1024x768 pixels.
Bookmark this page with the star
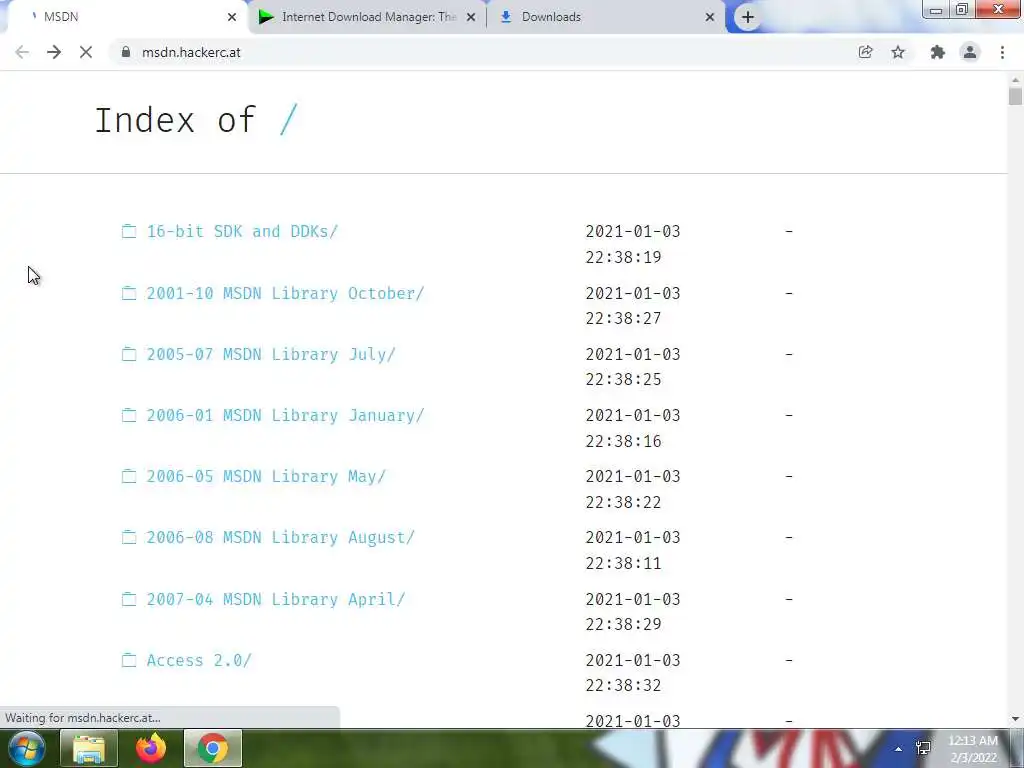898,52
